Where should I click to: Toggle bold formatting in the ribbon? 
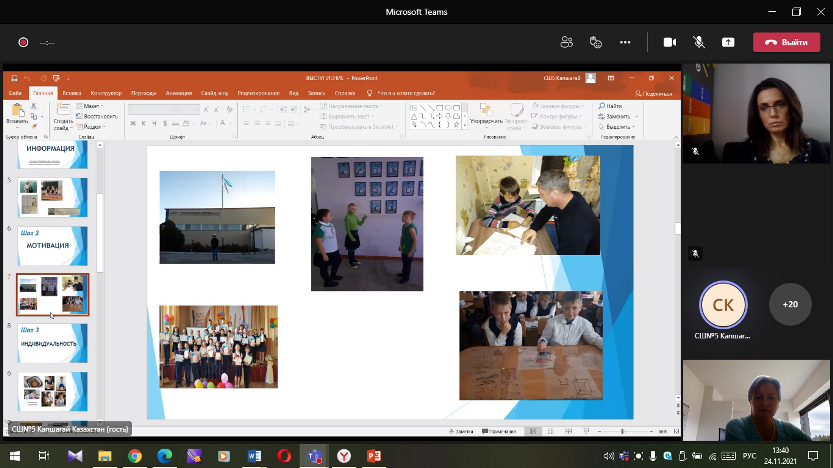(133, 123)
